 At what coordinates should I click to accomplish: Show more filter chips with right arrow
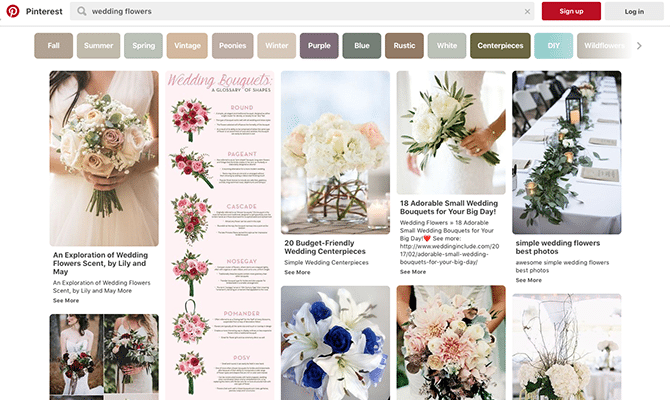[639, 46]
